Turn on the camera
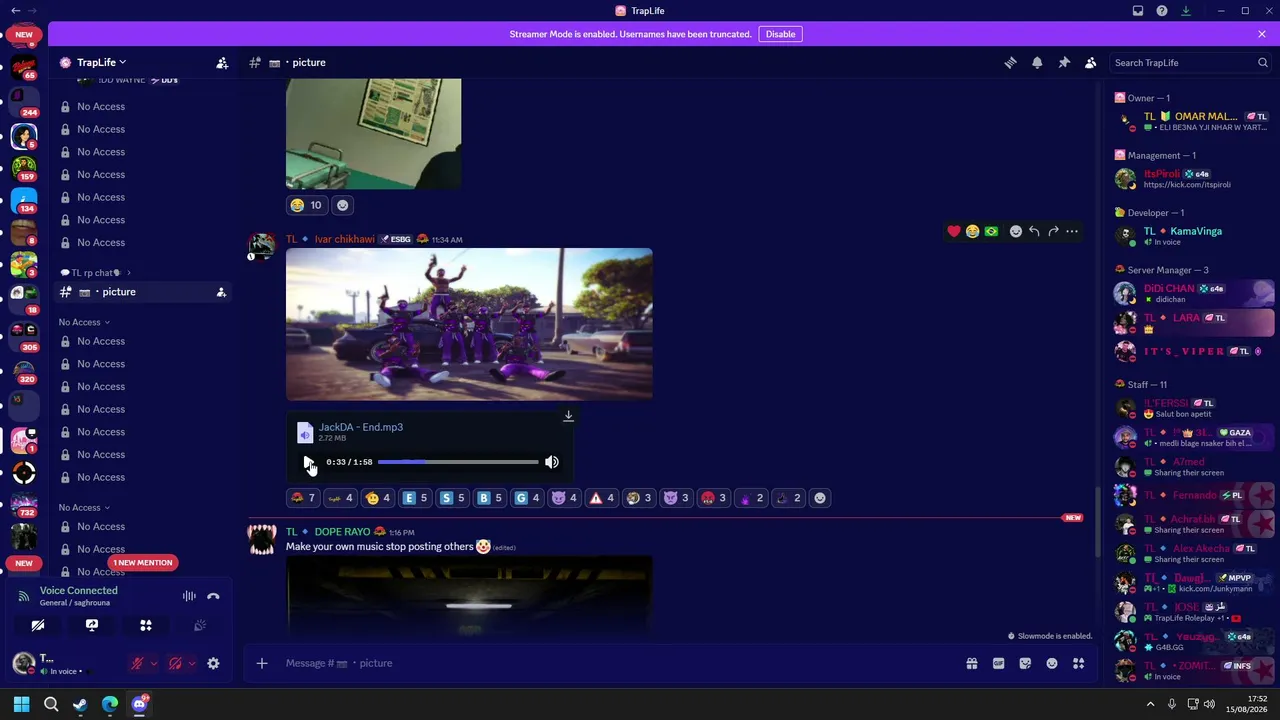The height and width of the screenshot is (720, 1280). click(x=38, y=625)
